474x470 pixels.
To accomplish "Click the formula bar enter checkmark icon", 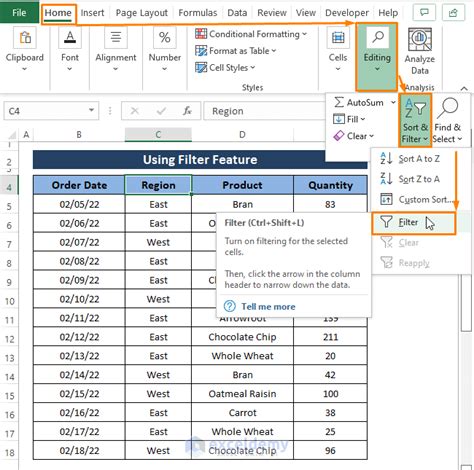I will point(161,111).
